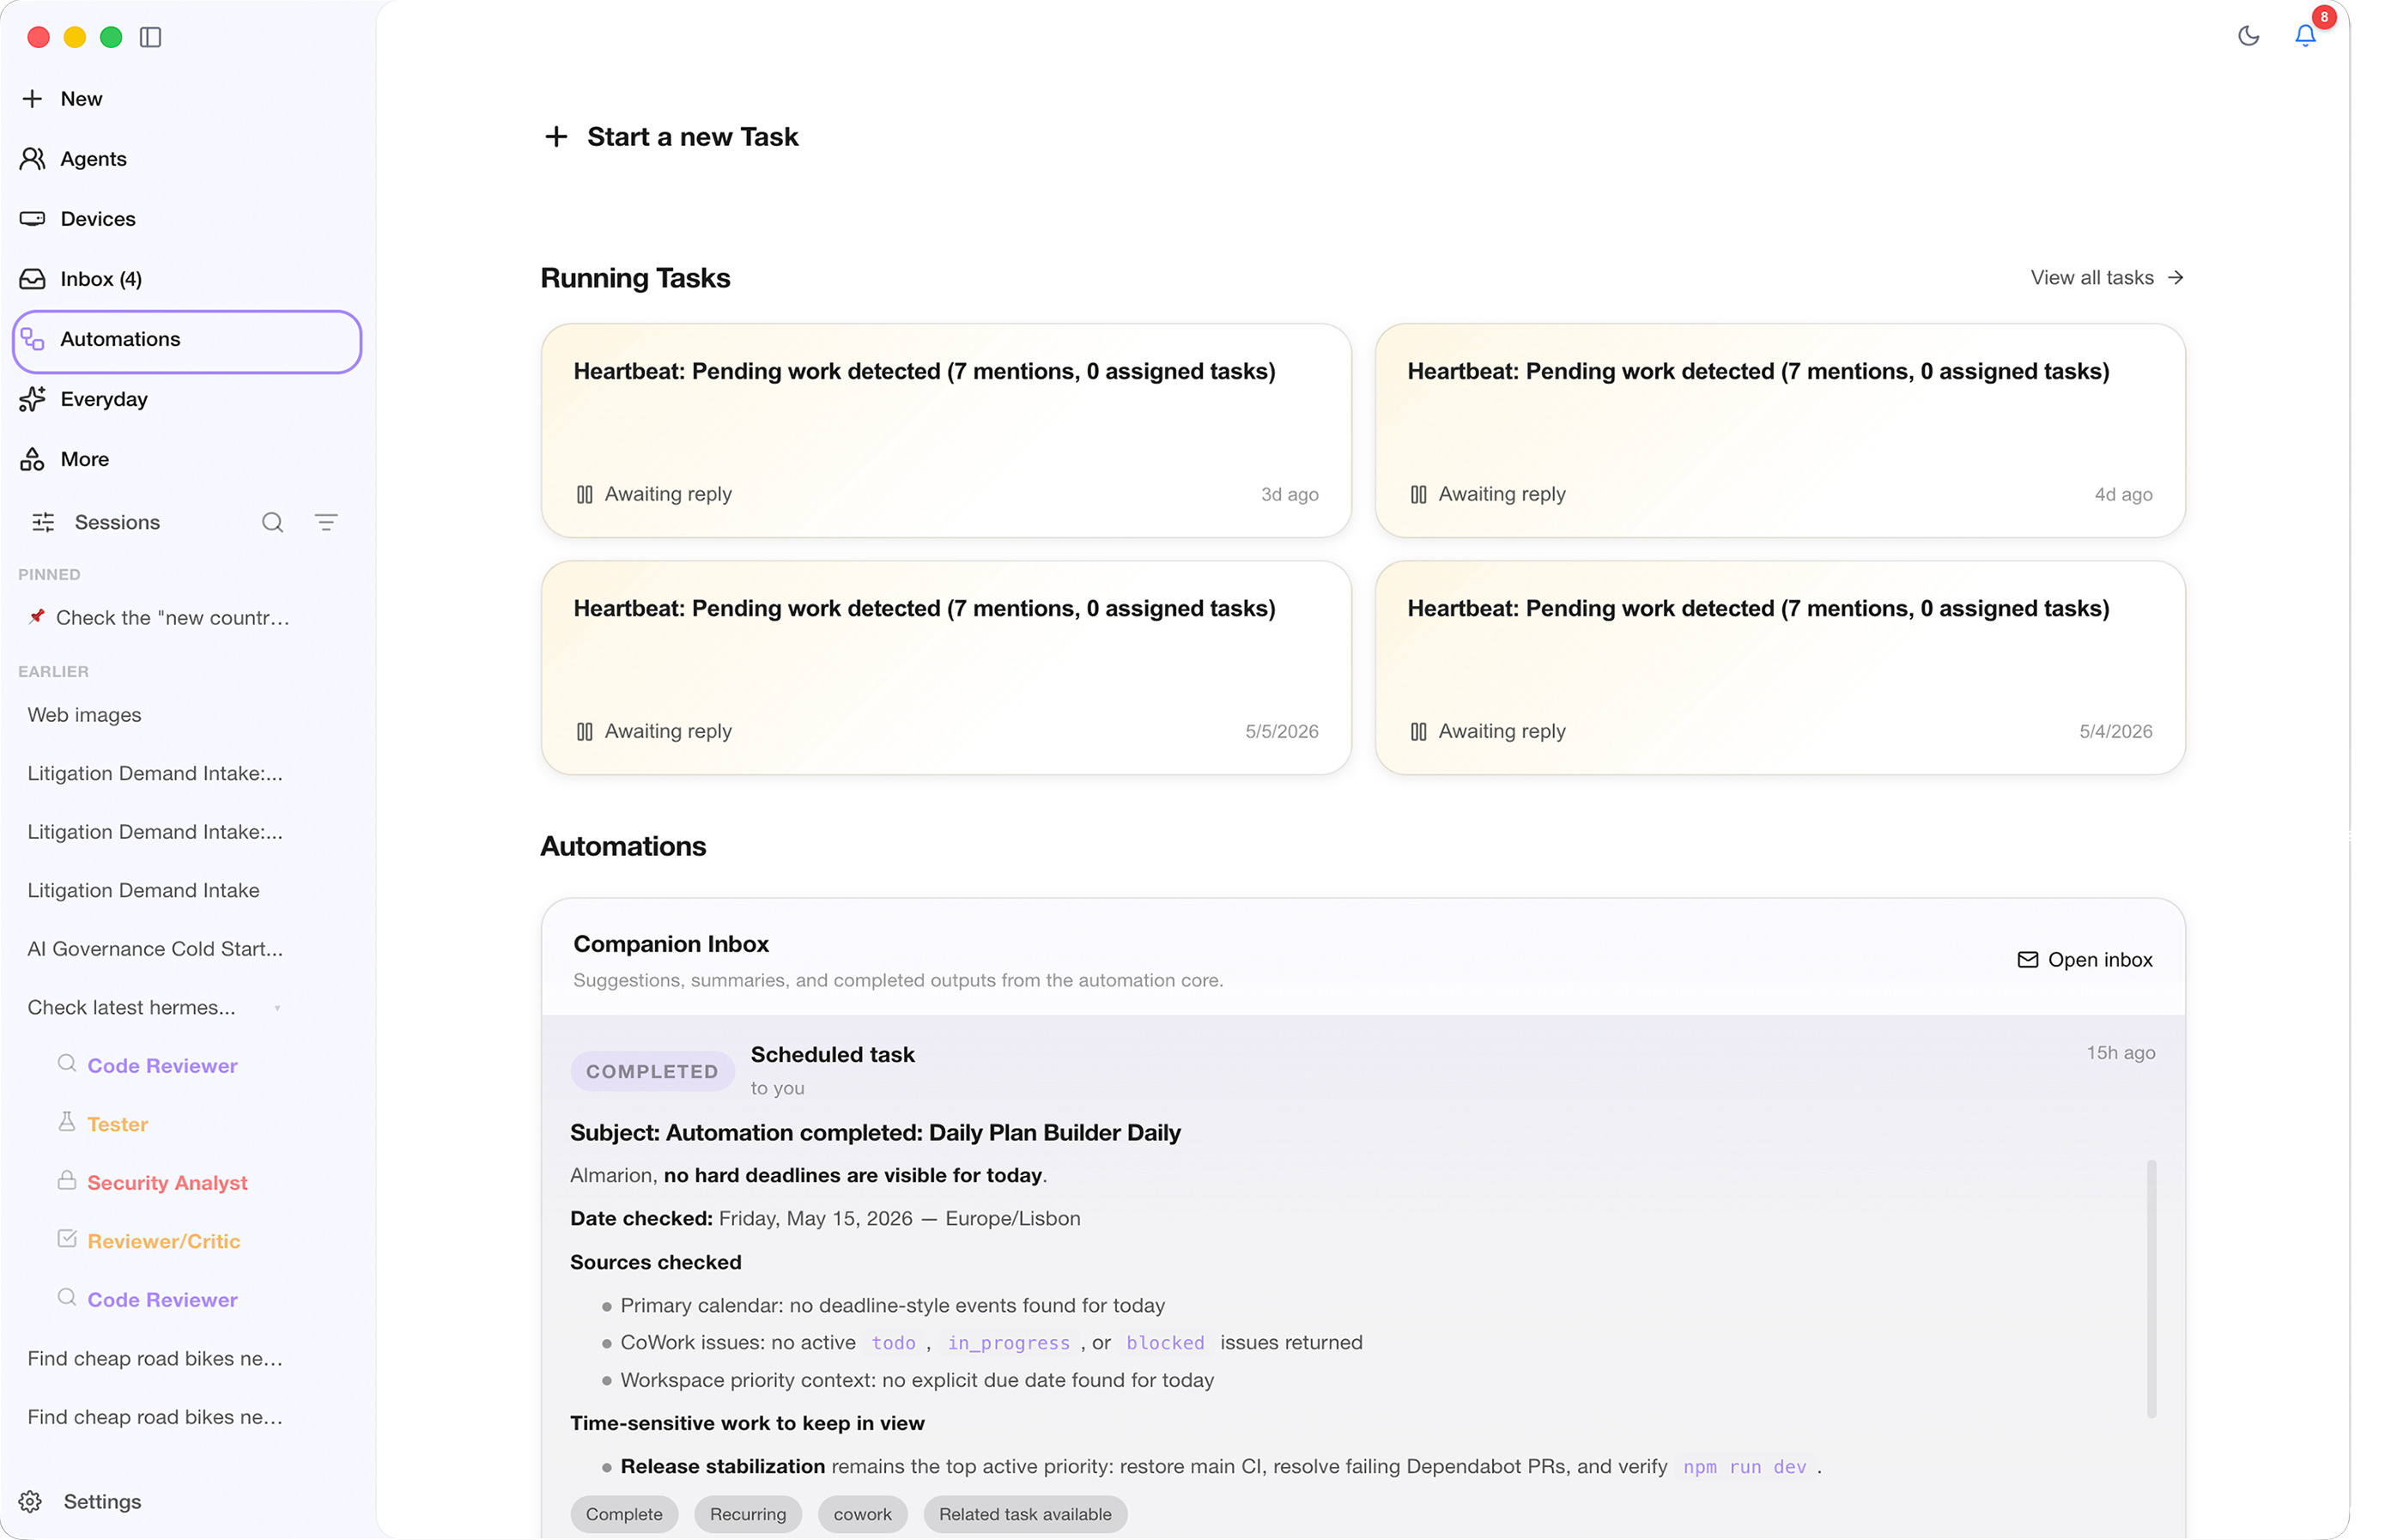
Task: Click the Devices hardware icon
Action: click(32, 218)
